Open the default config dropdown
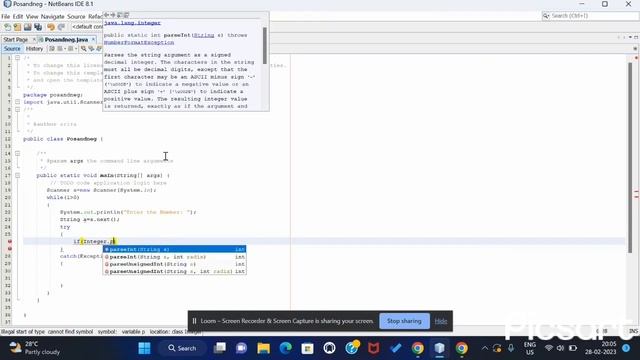 coord(87,27)
